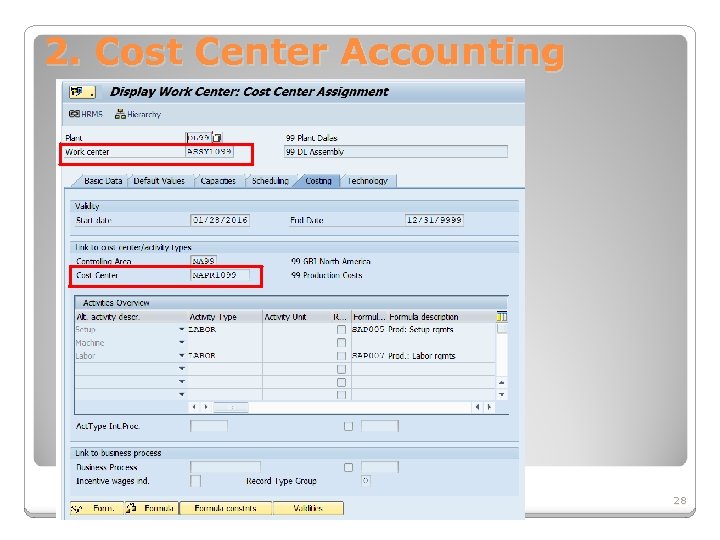The height and width of the screenshot is (540, 720).
Task: Open the Hierarchy toolbar button
Action: pos(138,114)
